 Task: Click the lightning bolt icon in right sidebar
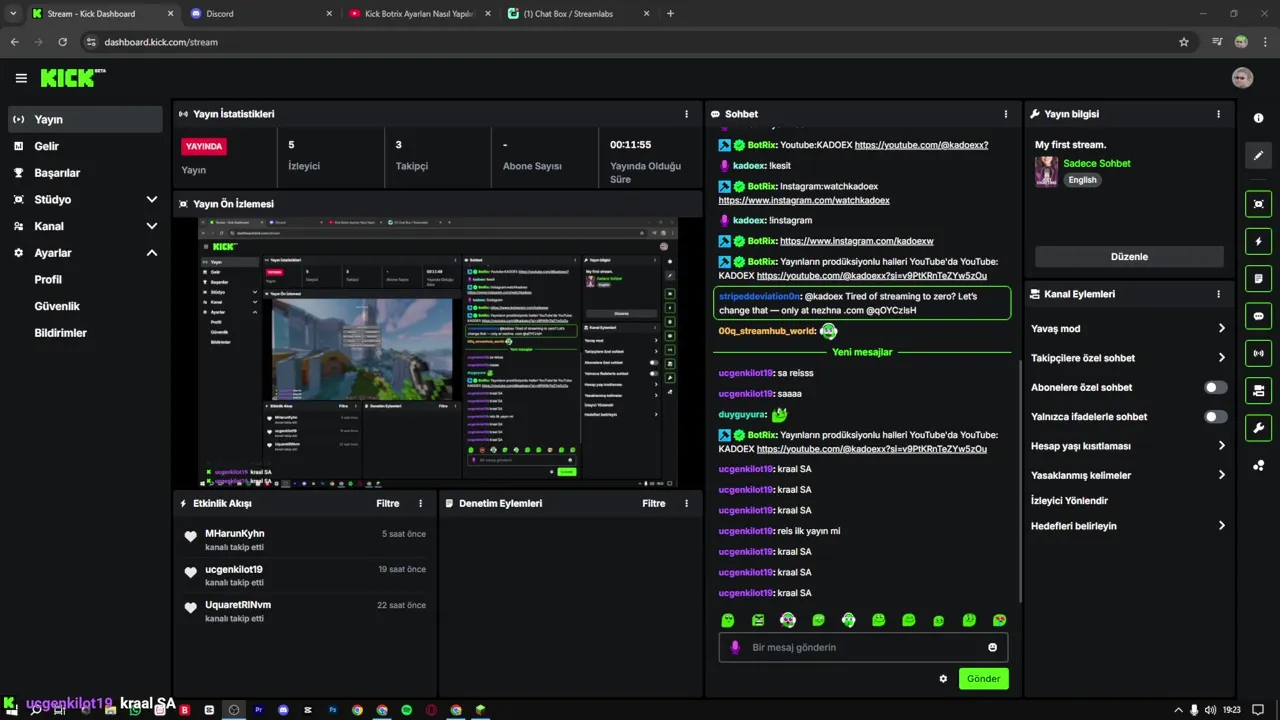click(x=1258, y=241)
